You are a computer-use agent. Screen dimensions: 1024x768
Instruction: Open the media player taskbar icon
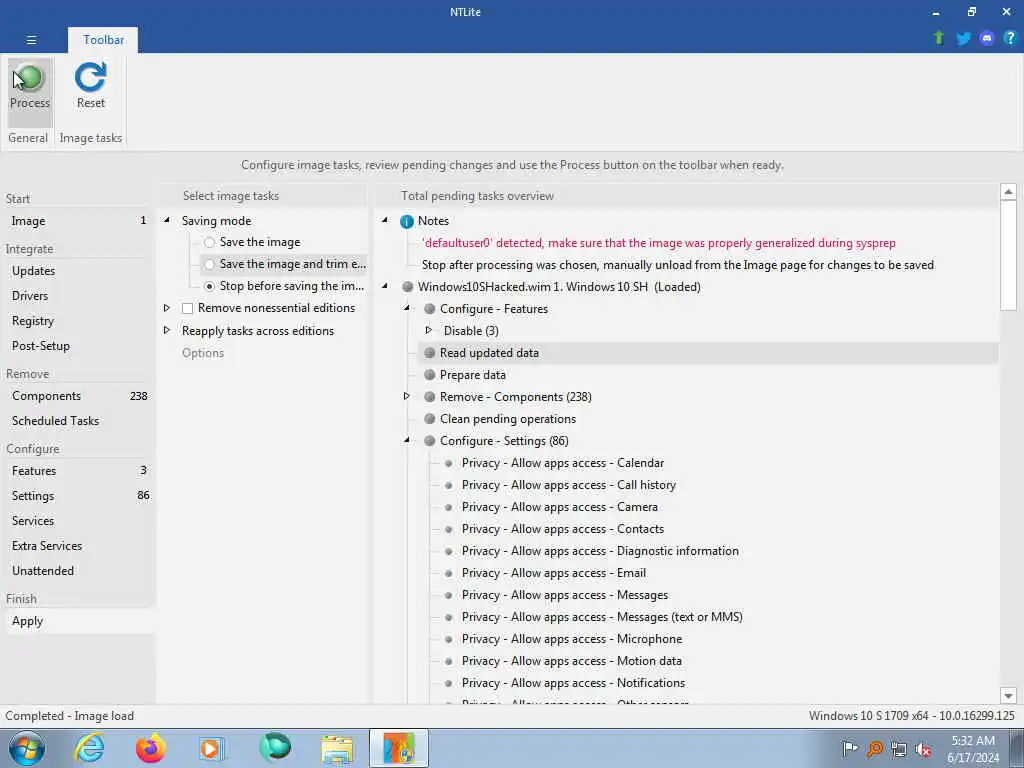pos(212,748)
